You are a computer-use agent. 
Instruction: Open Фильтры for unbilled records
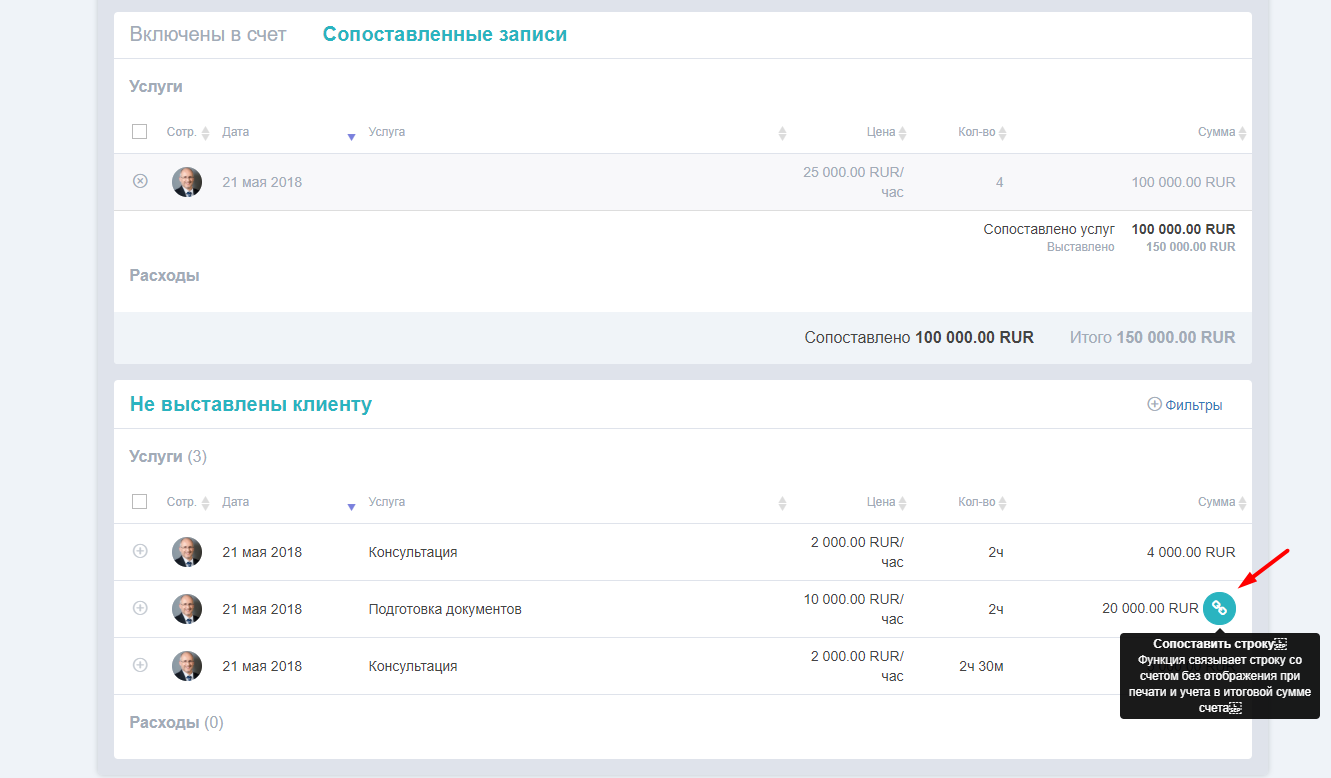click(x=1185, y=405)
